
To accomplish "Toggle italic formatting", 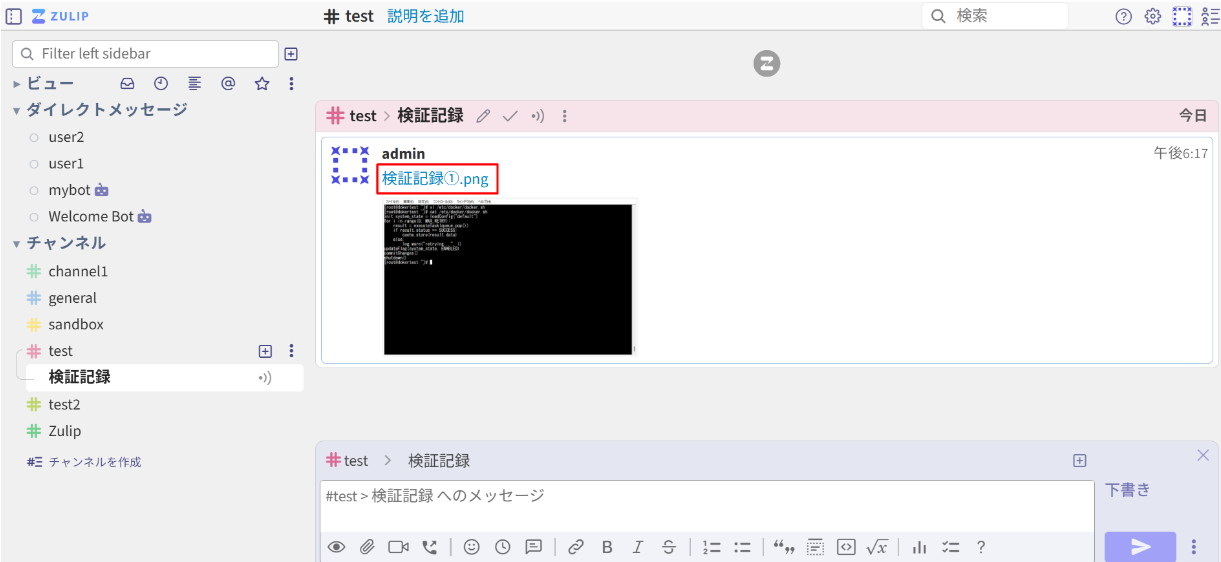I will (638, 547).
